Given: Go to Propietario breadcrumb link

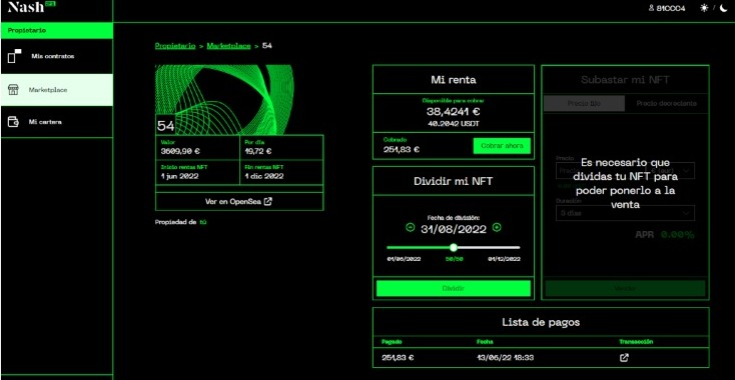Looking at the screenshot, I should tap(175, 46).
